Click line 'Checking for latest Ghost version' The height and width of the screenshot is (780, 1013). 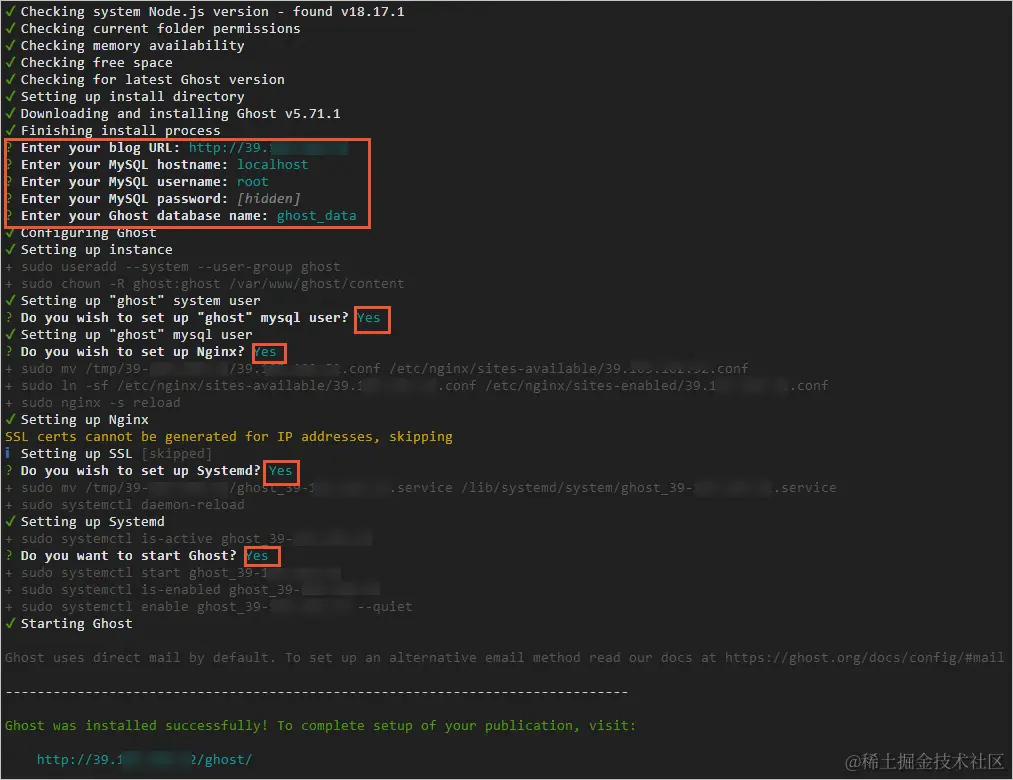145,79
